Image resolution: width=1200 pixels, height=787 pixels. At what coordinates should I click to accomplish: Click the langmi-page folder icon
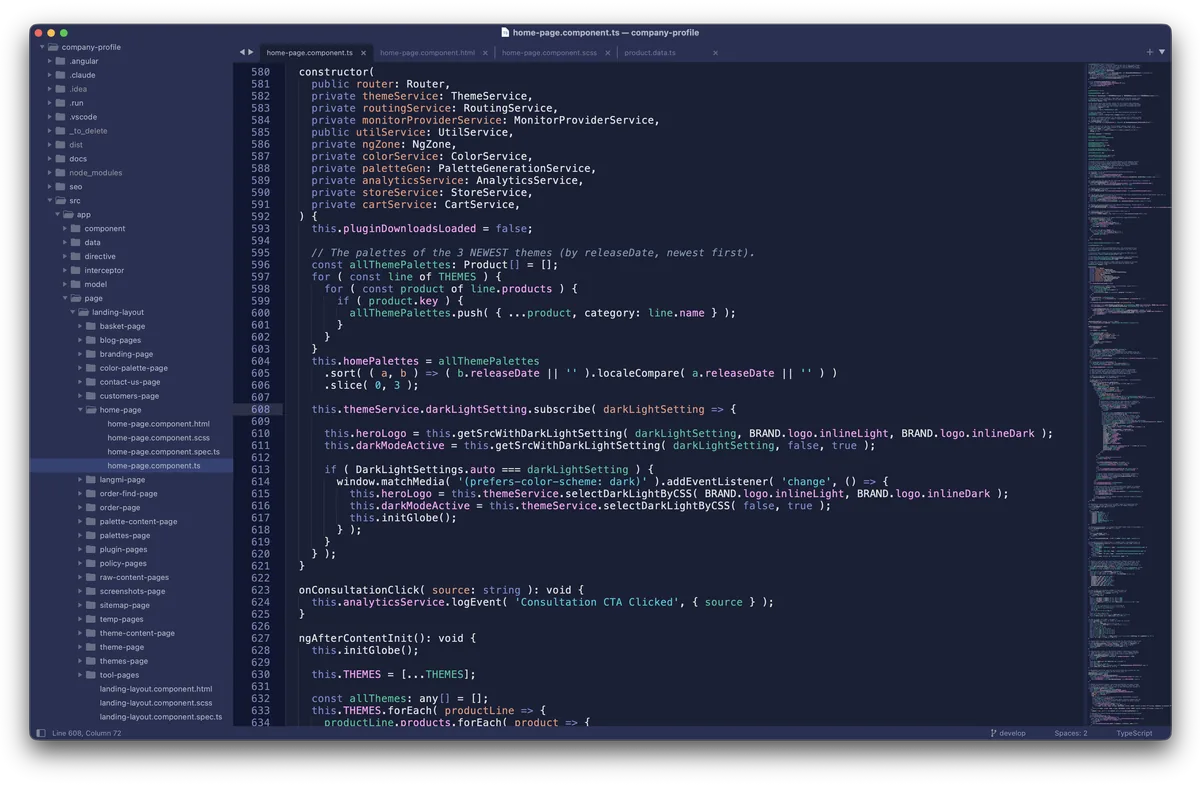[91, 480]
